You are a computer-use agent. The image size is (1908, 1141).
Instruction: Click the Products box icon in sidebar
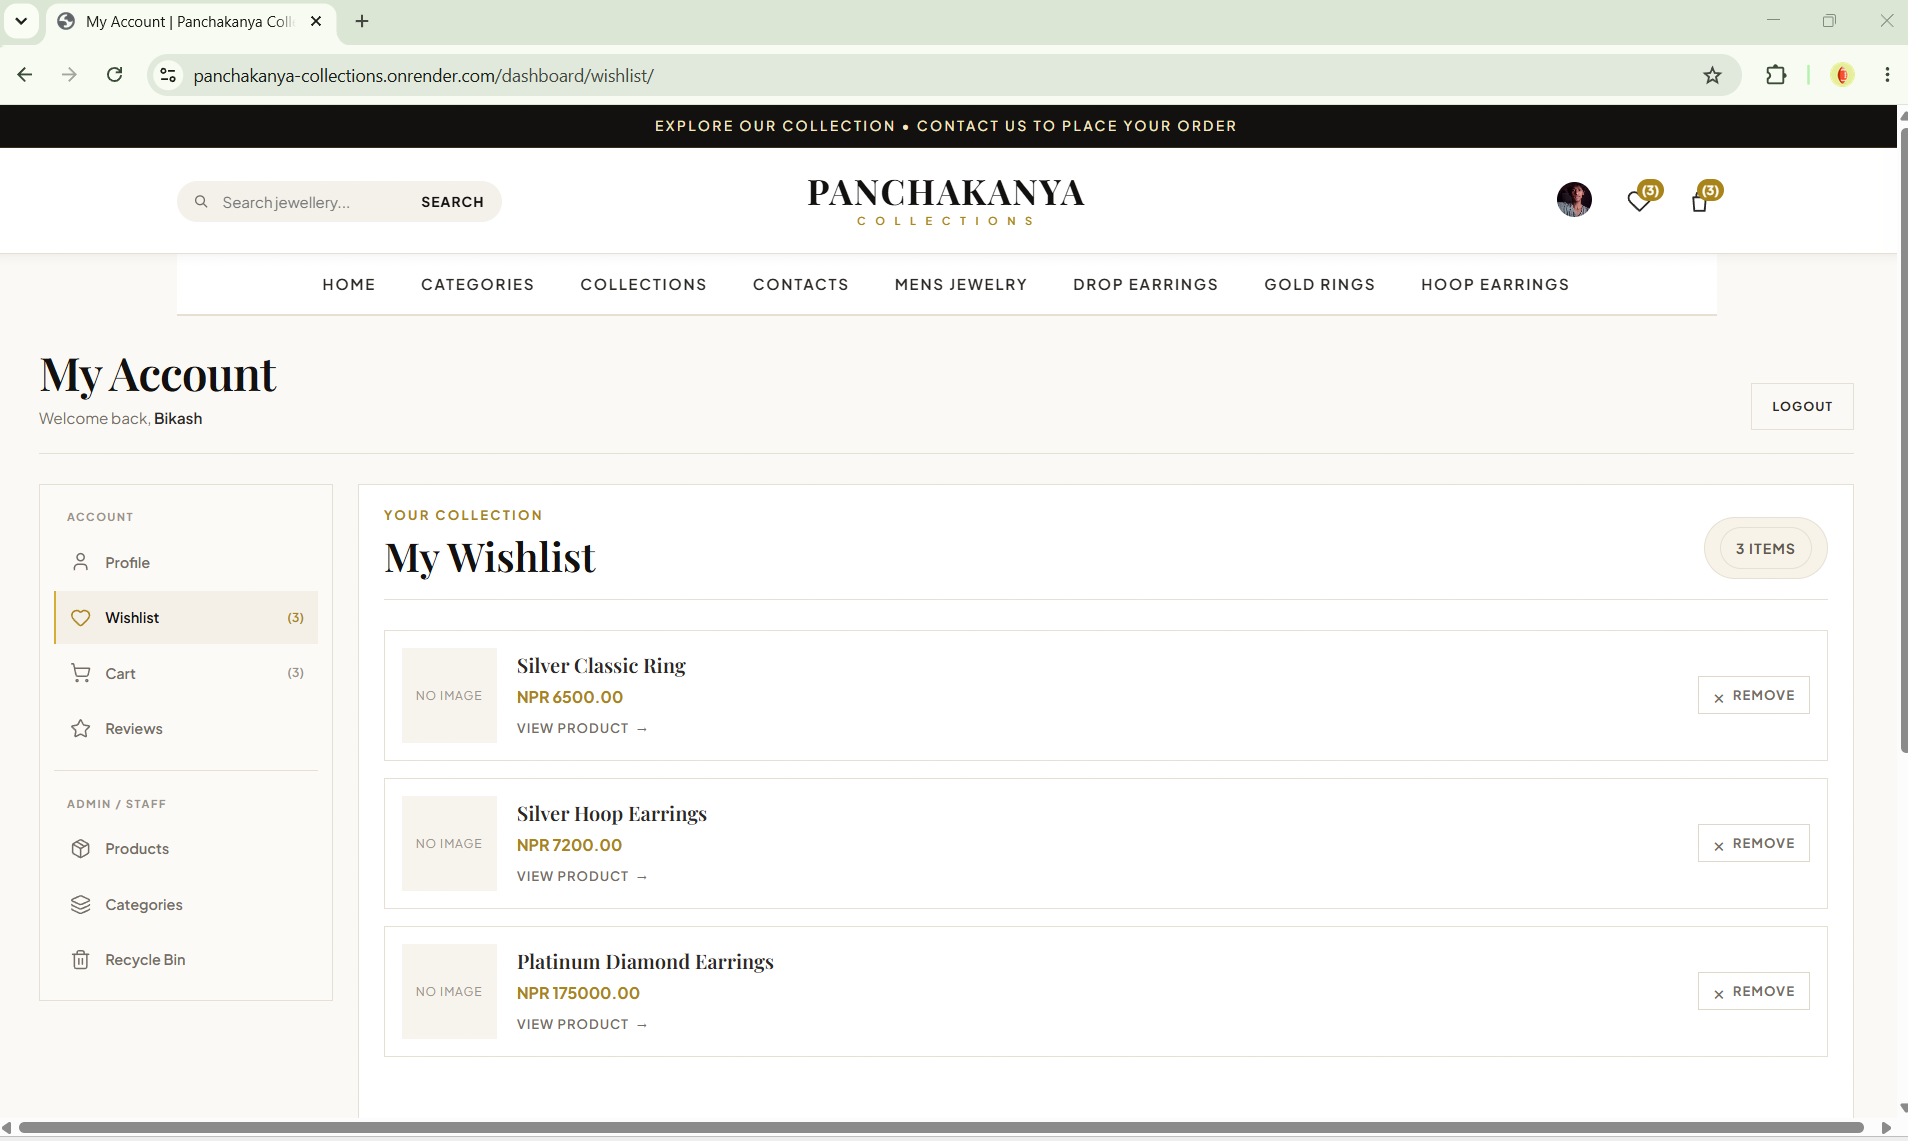pos(81,849)
